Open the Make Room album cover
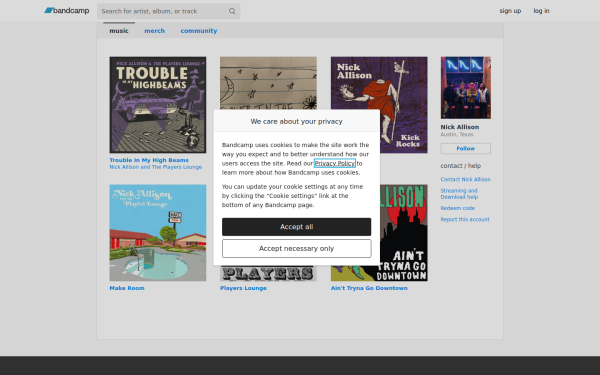 (158, 233)
